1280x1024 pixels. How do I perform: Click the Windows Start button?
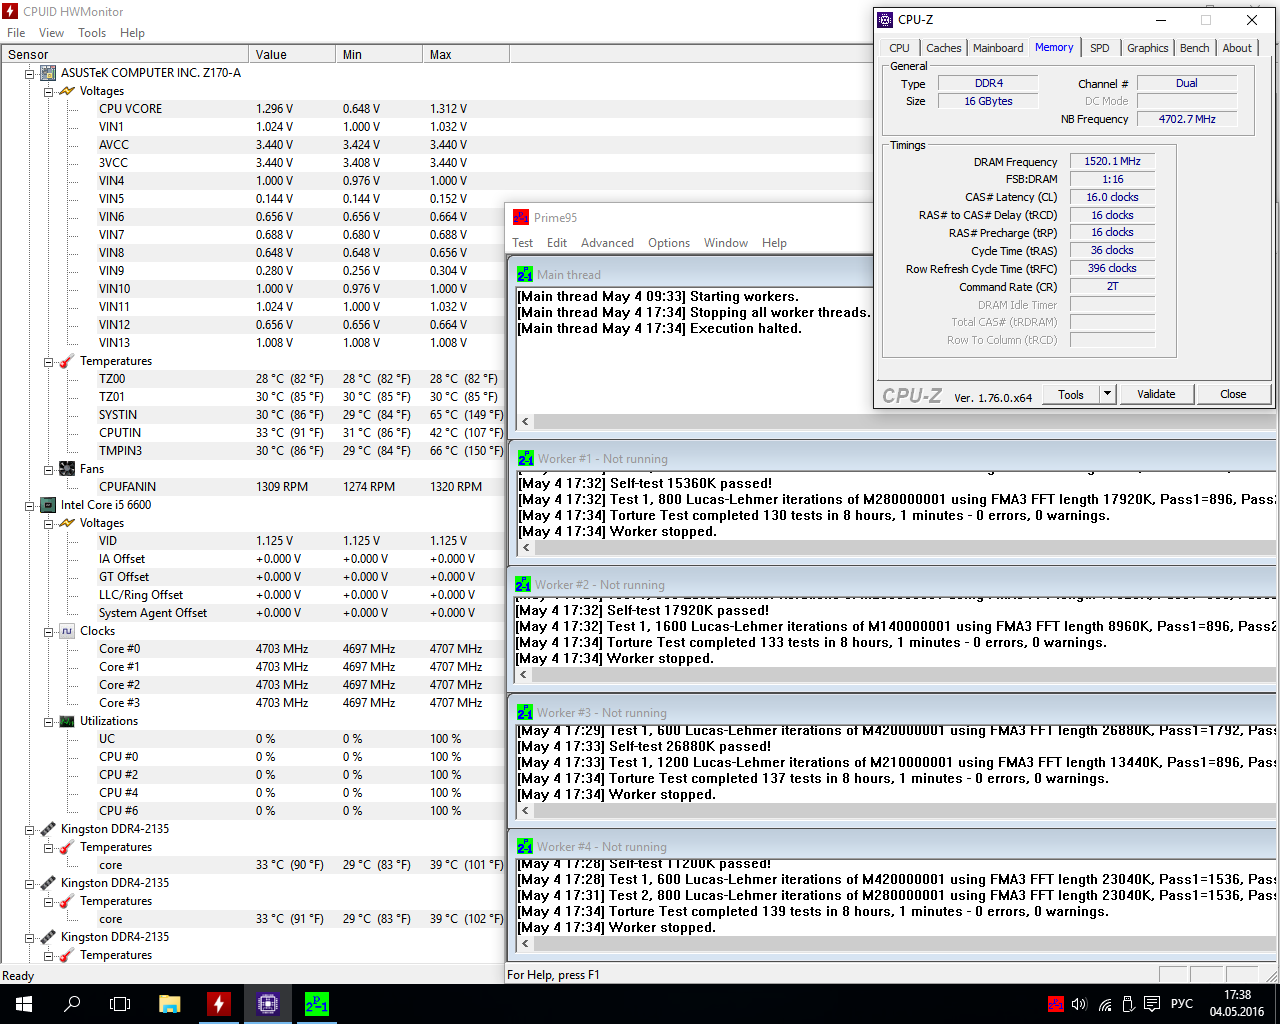point(24,1004)
